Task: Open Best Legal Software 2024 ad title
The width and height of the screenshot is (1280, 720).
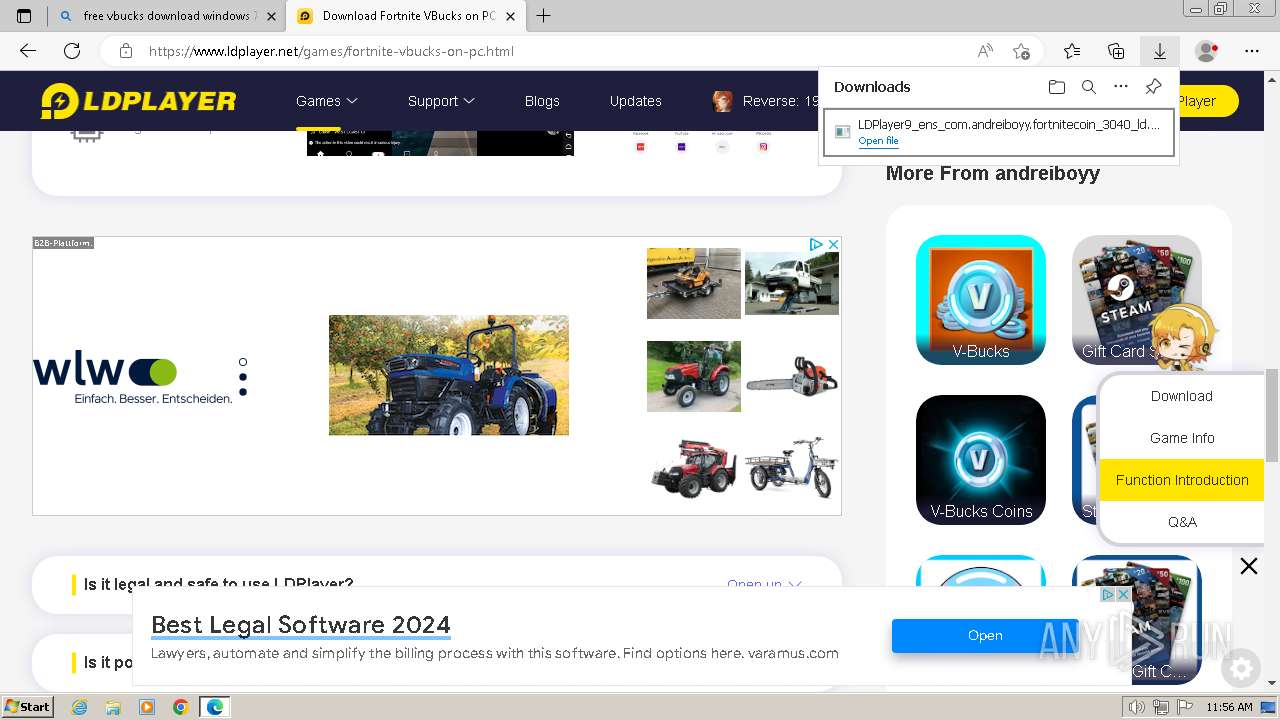Action: (301, 625)
